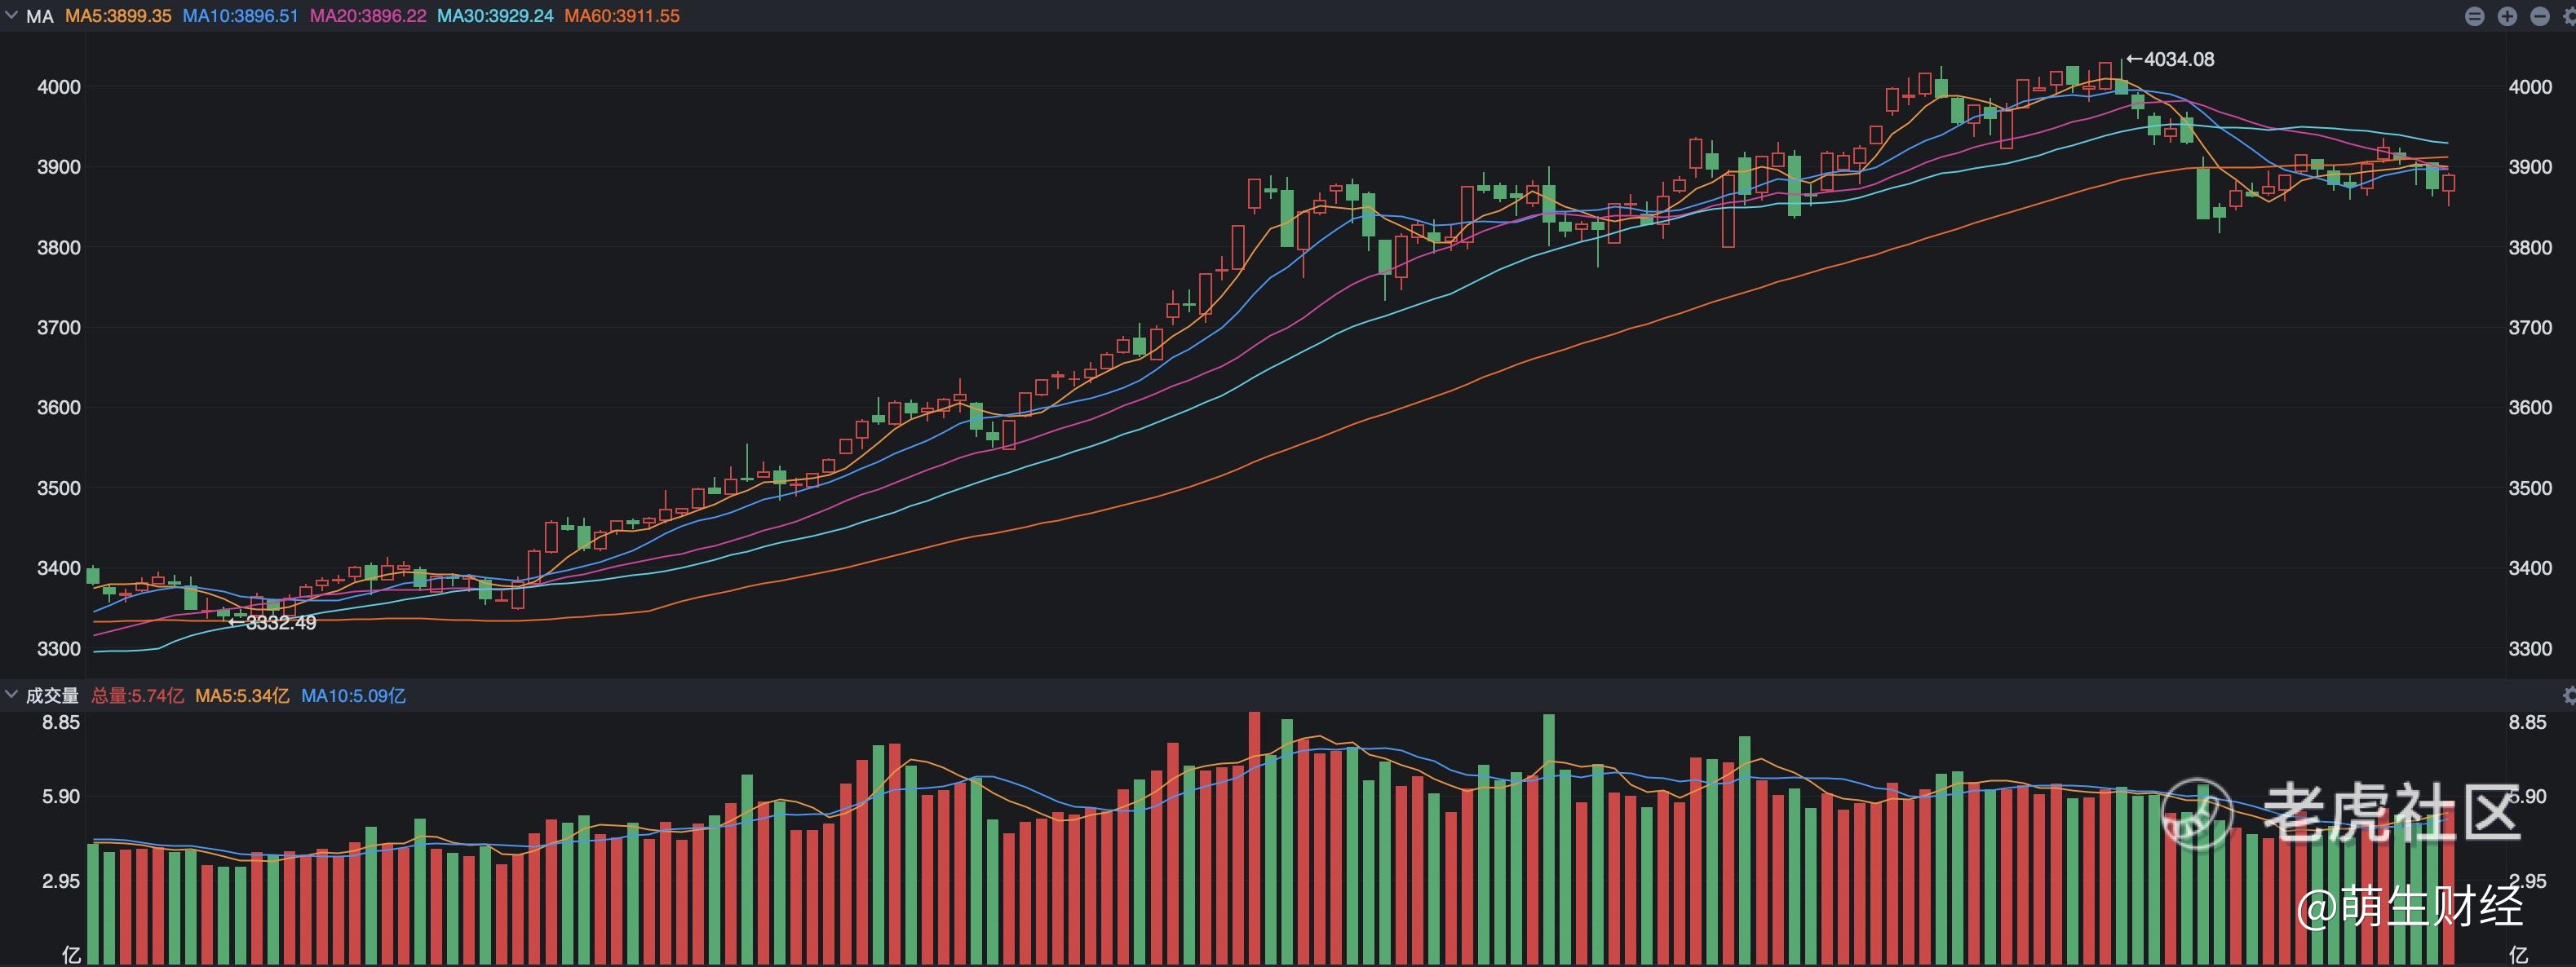Screen dimensions: 2576x967
Task: Open volume panel settings gear
Action: point(2570,695)
